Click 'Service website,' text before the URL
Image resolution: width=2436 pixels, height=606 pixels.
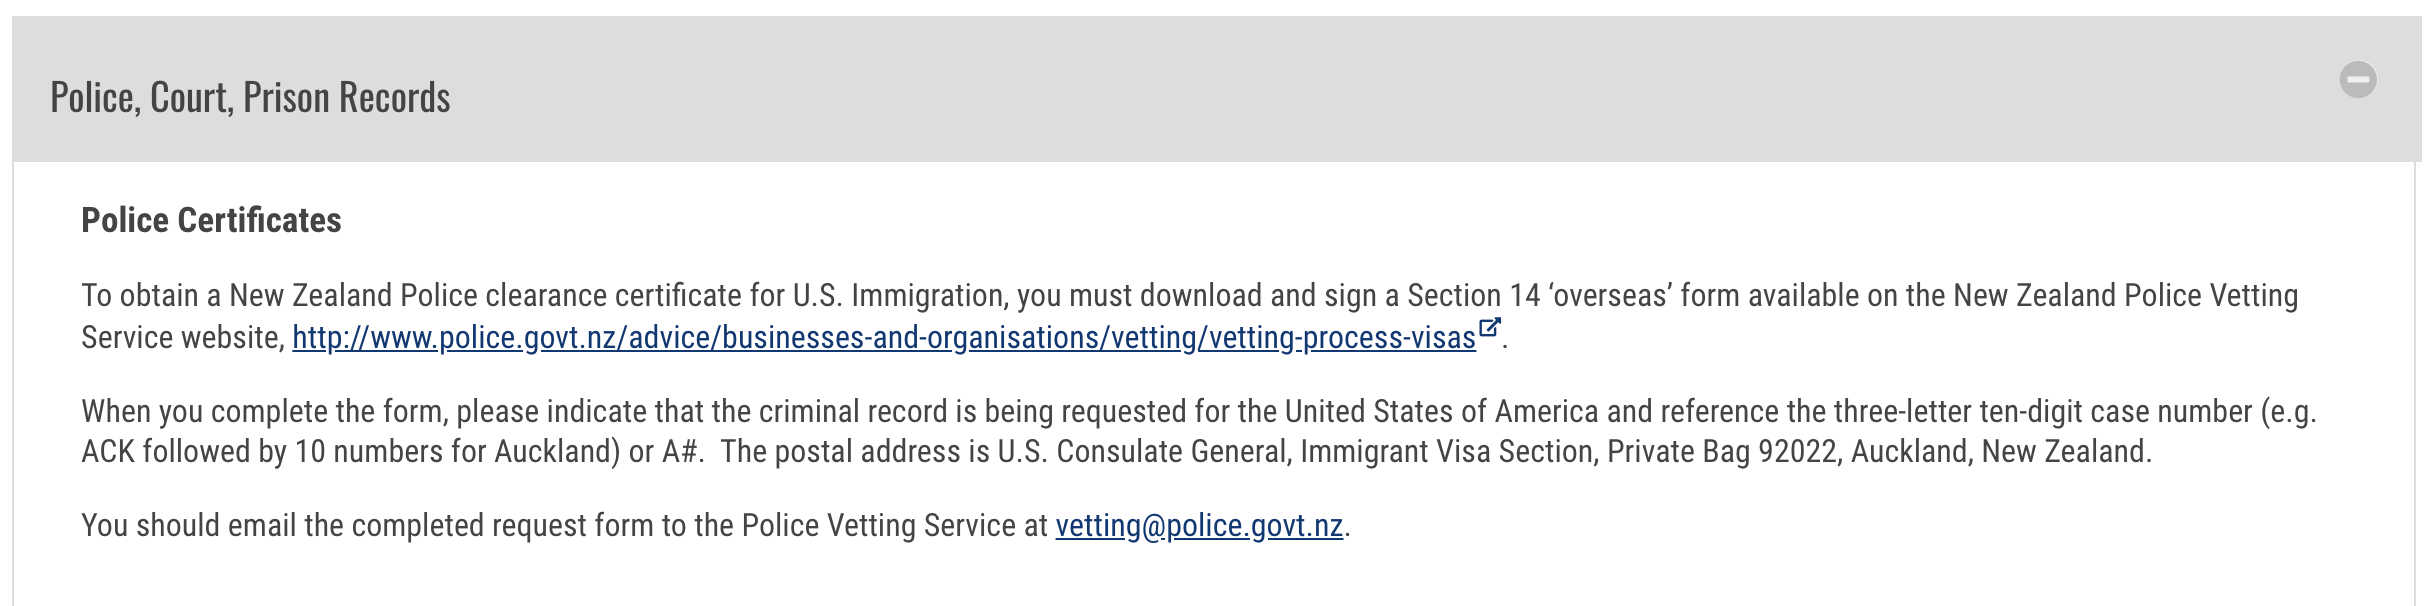click(183, 338)
